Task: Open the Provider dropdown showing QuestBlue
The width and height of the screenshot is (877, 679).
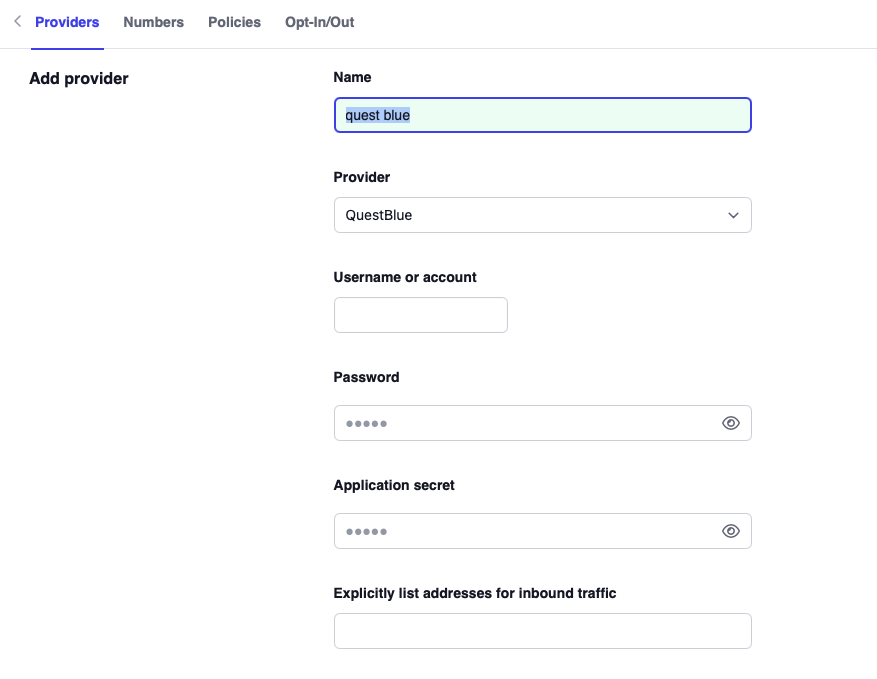Action: point(530,215)
